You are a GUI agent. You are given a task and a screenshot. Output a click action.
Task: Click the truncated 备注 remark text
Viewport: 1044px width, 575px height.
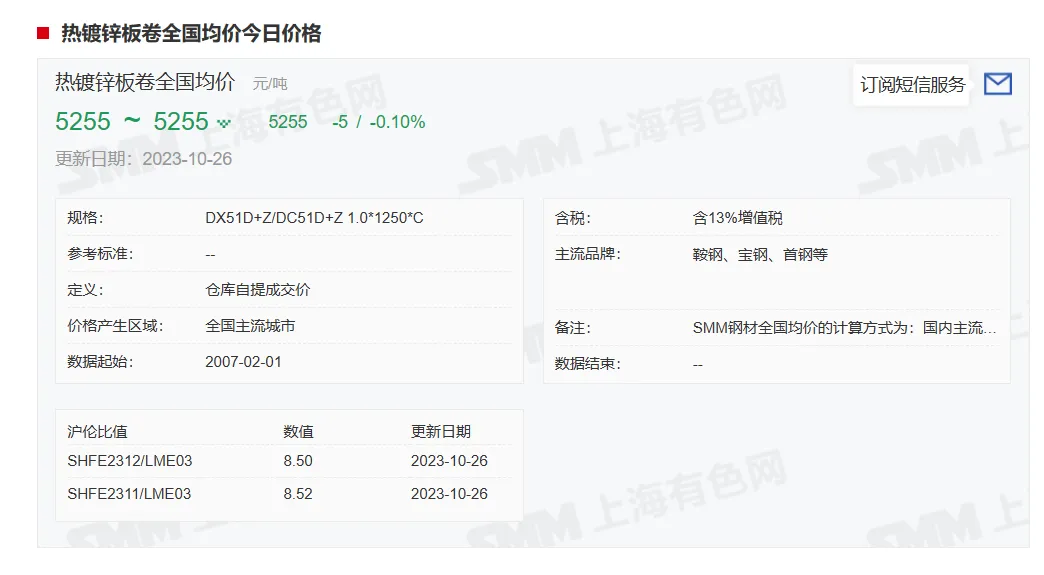click(844, 328)
